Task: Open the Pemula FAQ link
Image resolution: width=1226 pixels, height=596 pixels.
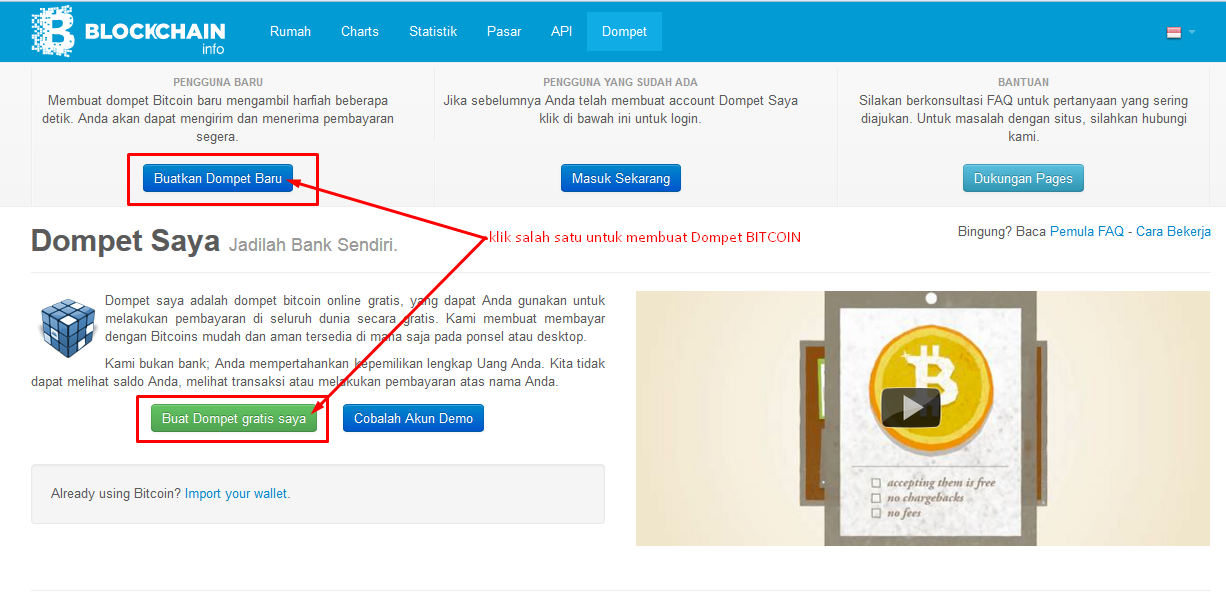Action: tap(1087, 231)
